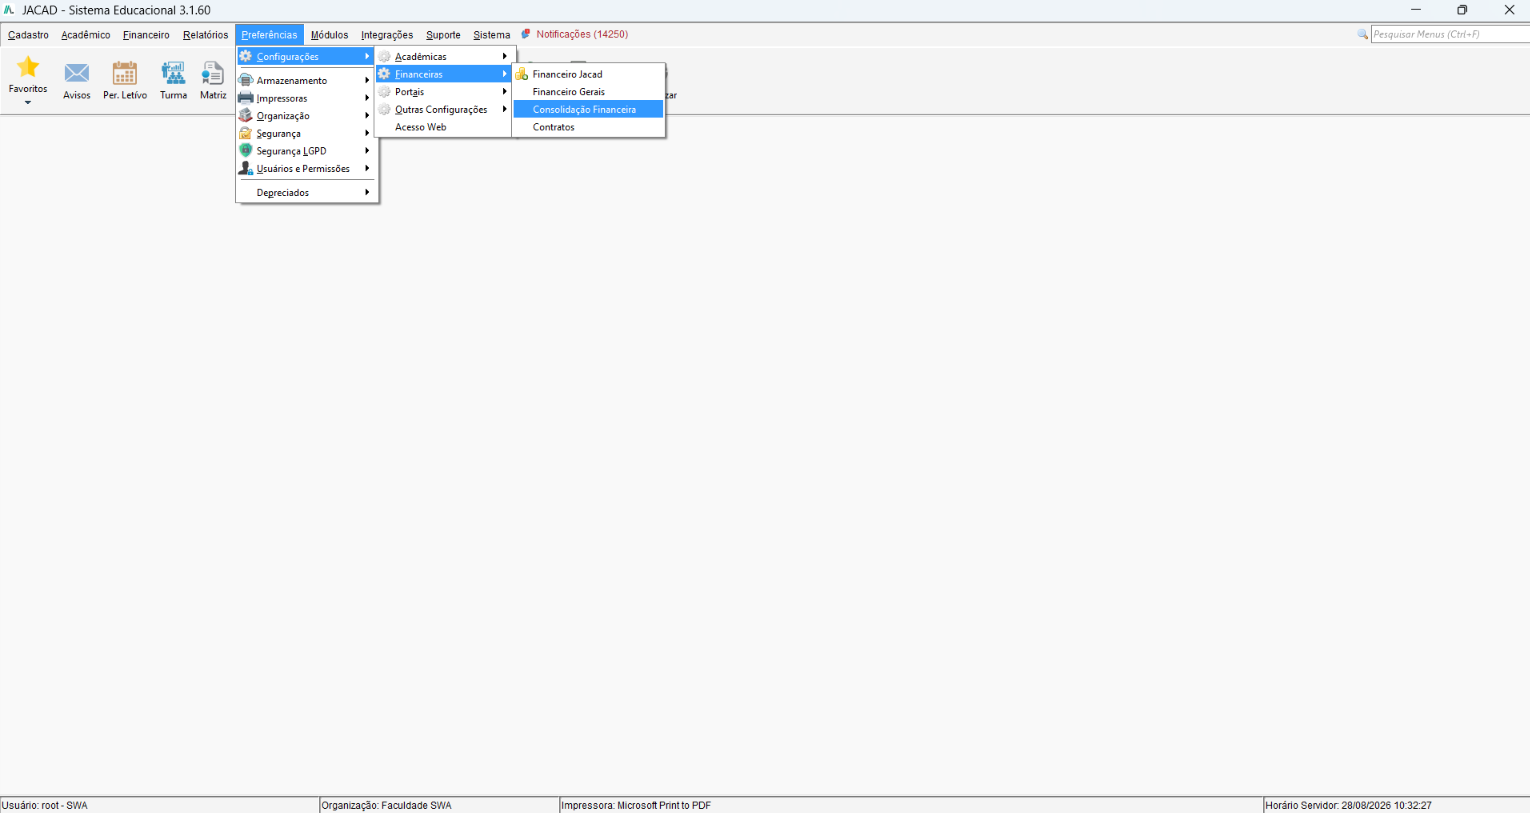Open the Financeiro menu in menu bar
Image resolution: width=1530 pixels, height=813 pixels.
146,35
